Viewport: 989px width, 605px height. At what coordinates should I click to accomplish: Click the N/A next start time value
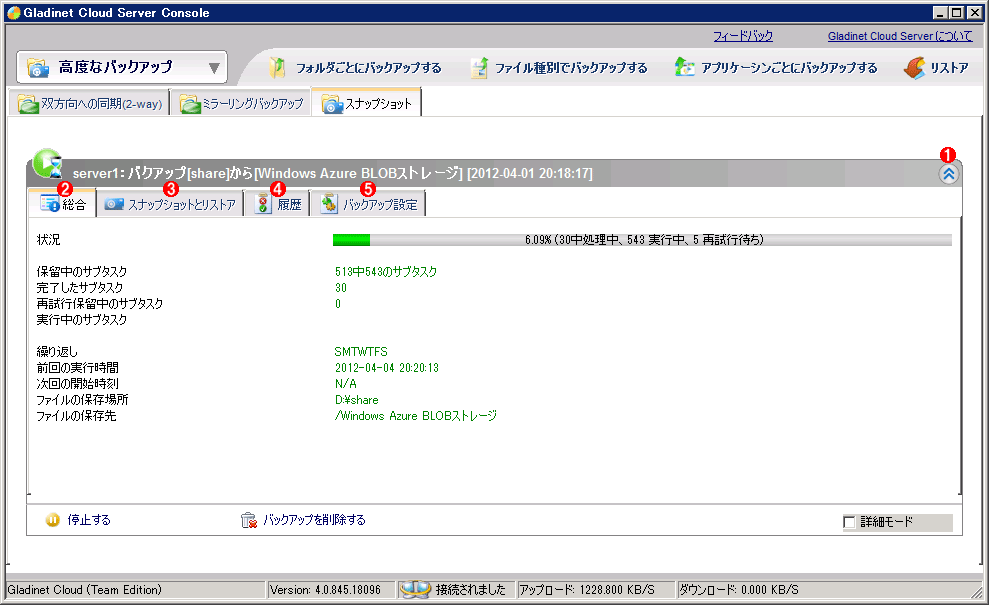point(346,384)
